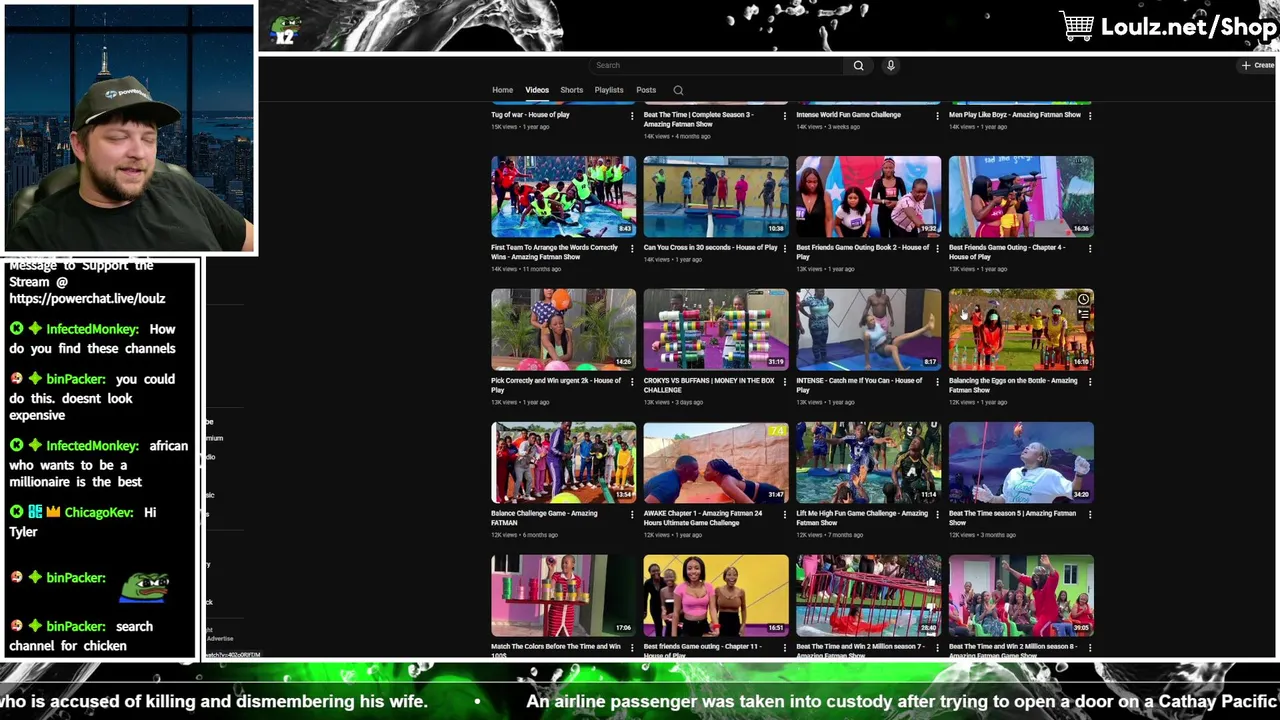
Task: Focus the YouTube Search field
Action: click(x=717, y=65)
